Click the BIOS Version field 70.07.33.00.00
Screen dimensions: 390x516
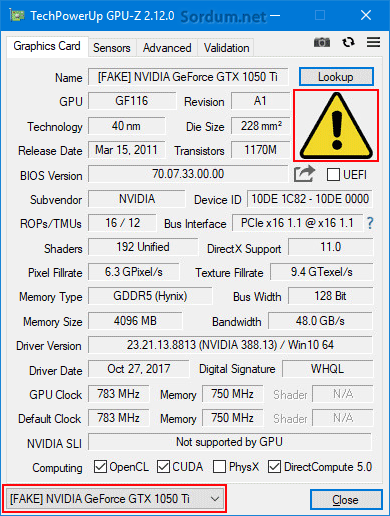click(188, 174)
